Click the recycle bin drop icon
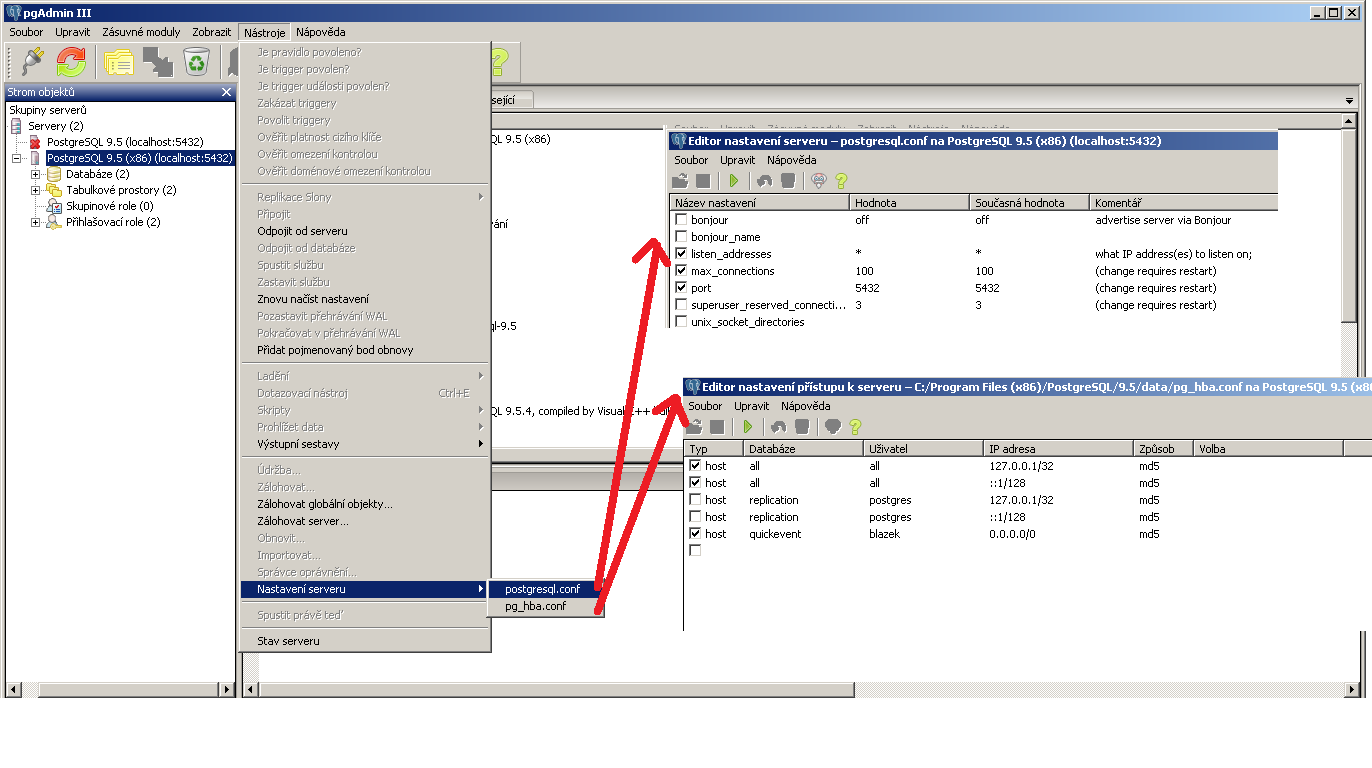 (197, 62)
